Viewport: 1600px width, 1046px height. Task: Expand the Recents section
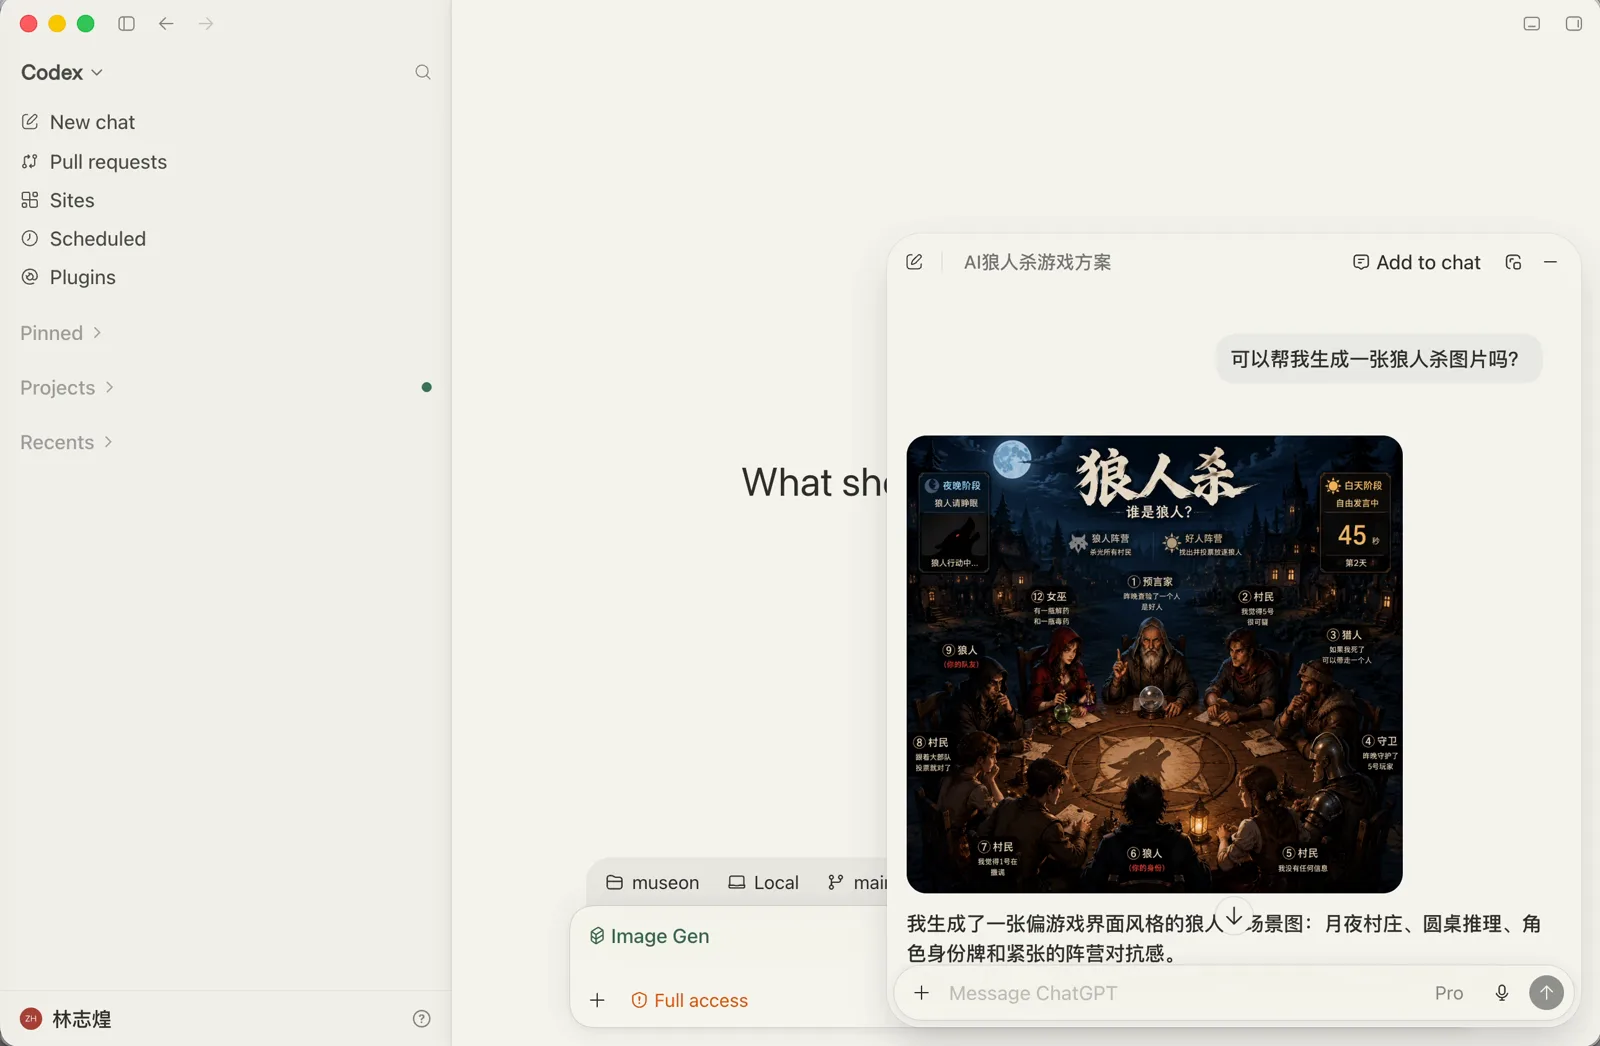tap(66, 442)
